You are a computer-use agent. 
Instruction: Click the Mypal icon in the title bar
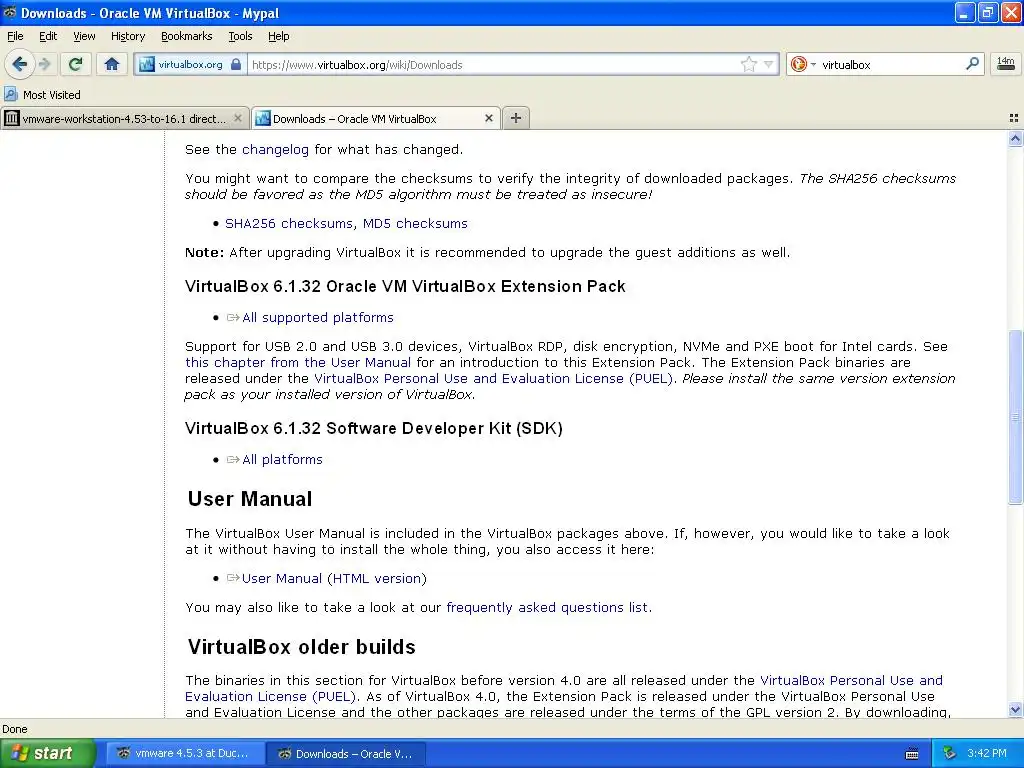click(10, 12)
